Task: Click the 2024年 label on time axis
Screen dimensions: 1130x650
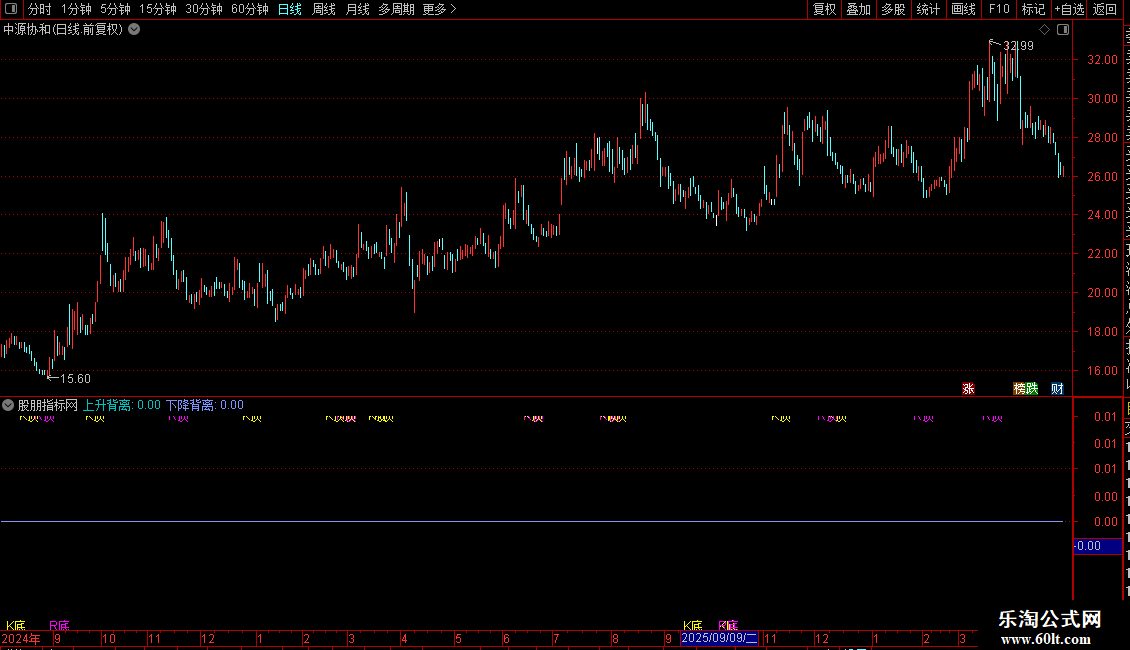Action: [21, 638]
